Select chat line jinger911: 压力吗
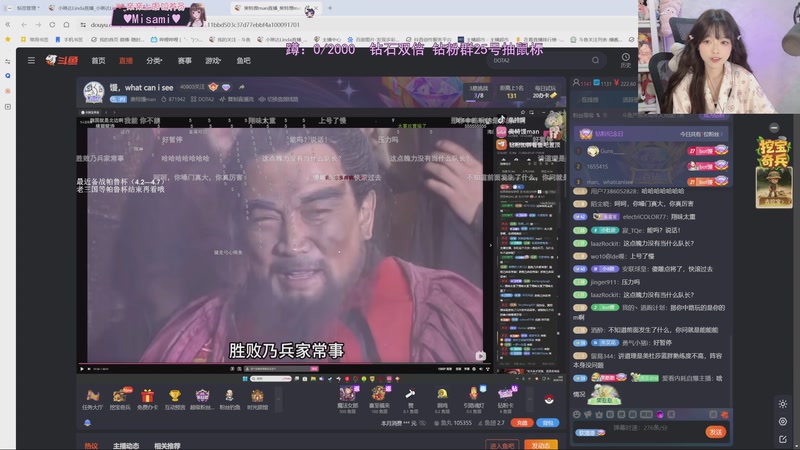 click(x=607, y=282)
